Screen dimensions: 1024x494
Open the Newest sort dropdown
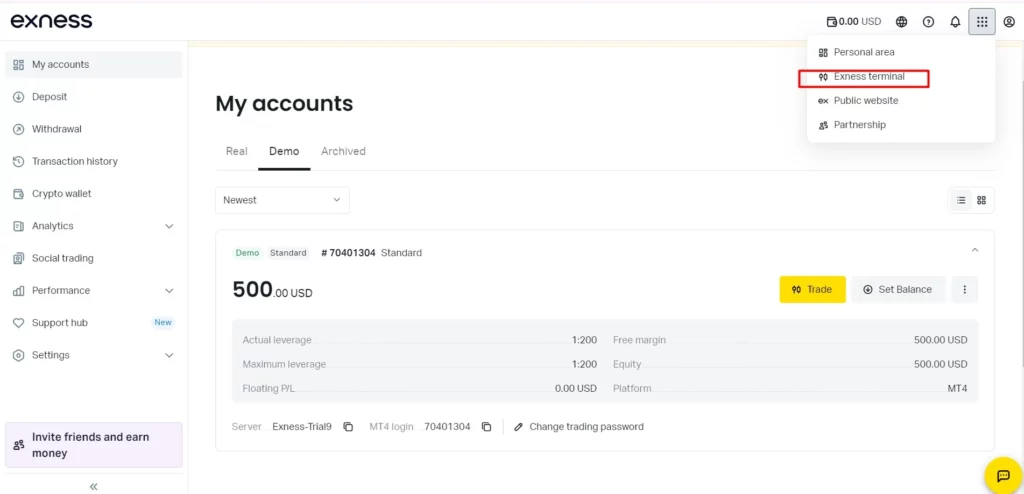click(x=282, y=200)
